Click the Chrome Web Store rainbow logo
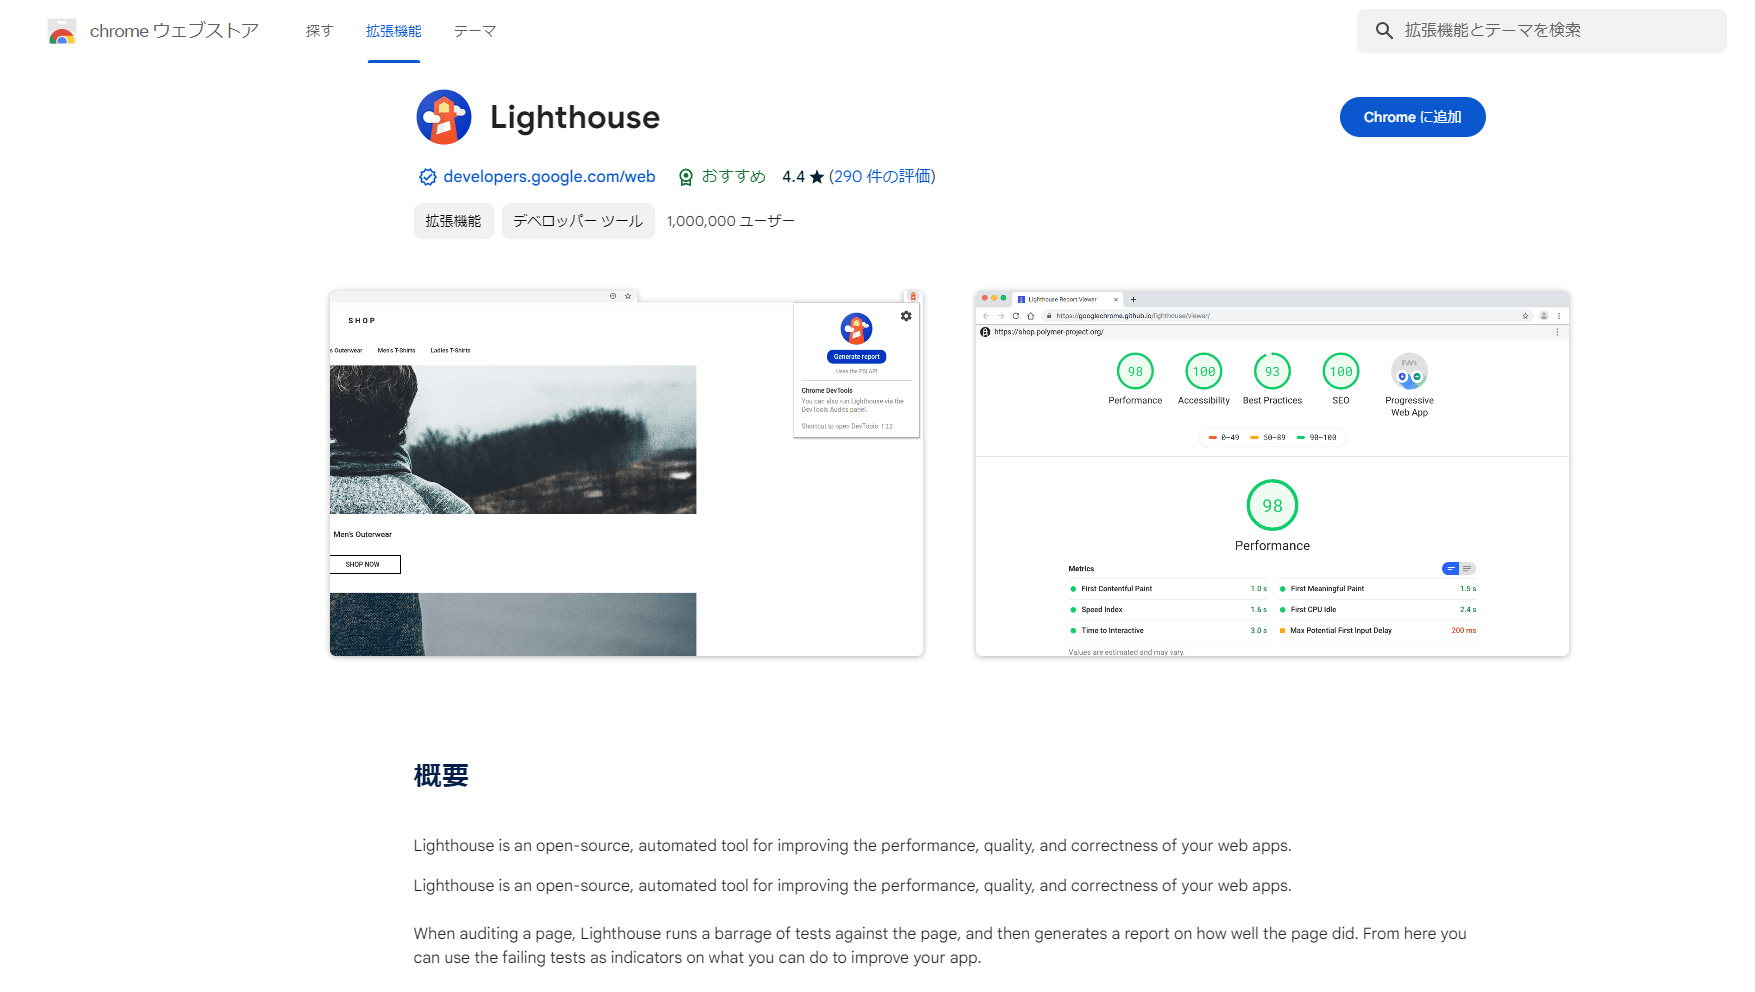Viewport: 1755px width, 992px height. pos(62,32)
